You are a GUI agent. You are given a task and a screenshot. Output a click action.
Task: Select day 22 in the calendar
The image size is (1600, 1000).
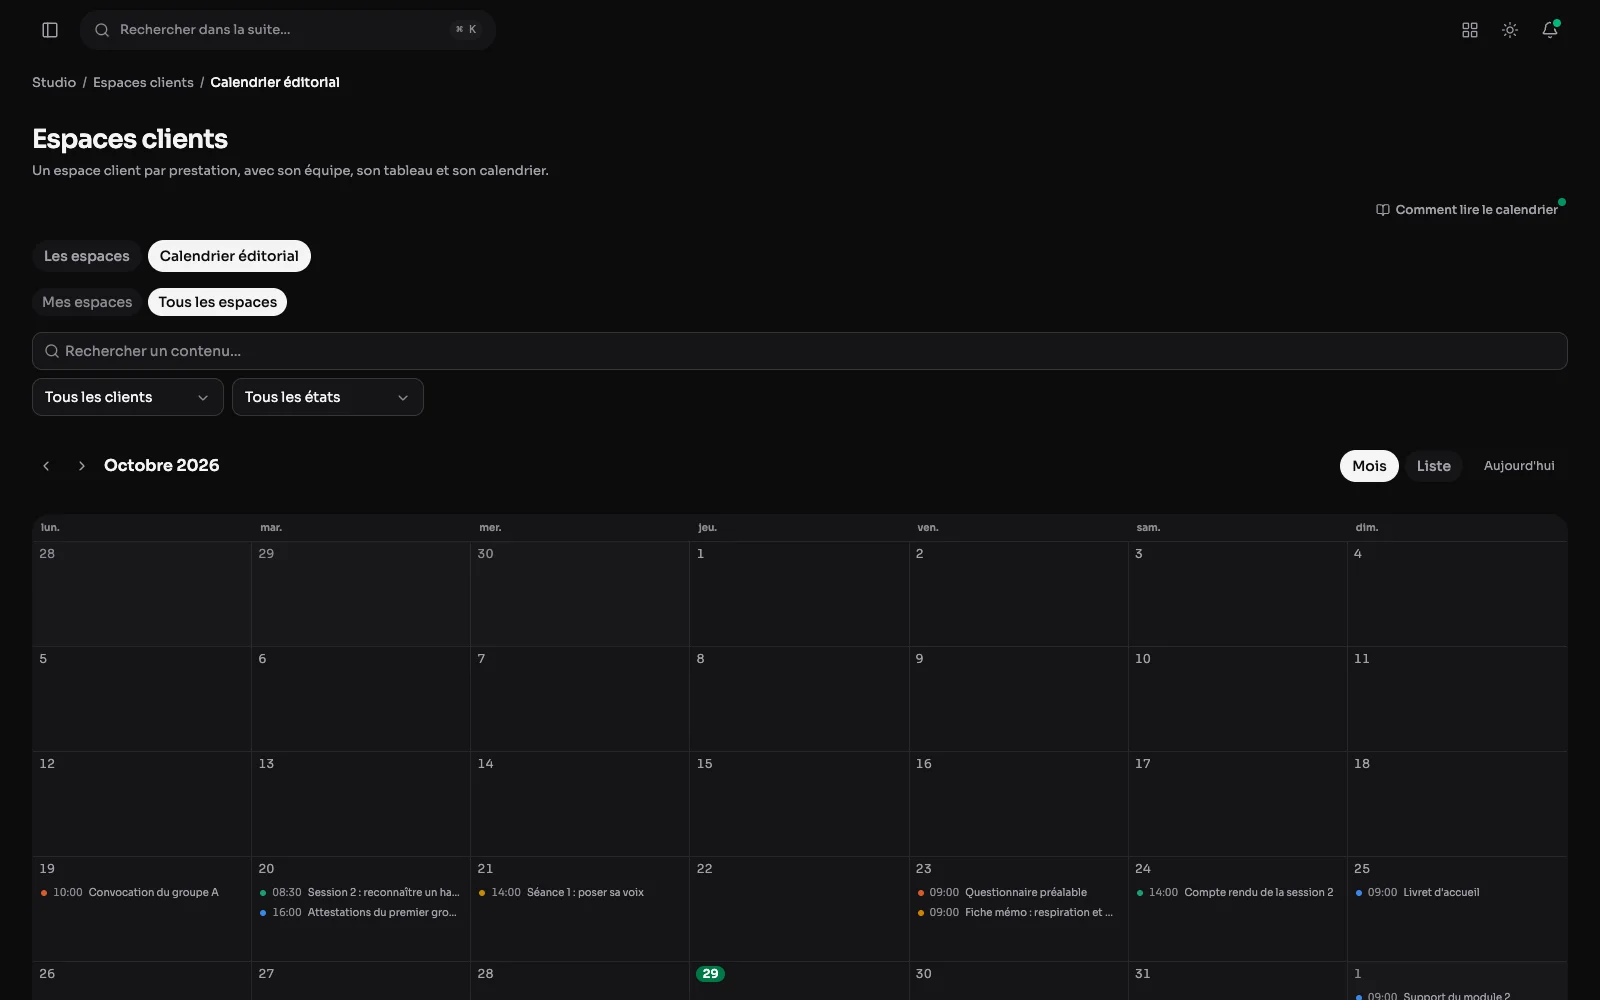point(705,869)
